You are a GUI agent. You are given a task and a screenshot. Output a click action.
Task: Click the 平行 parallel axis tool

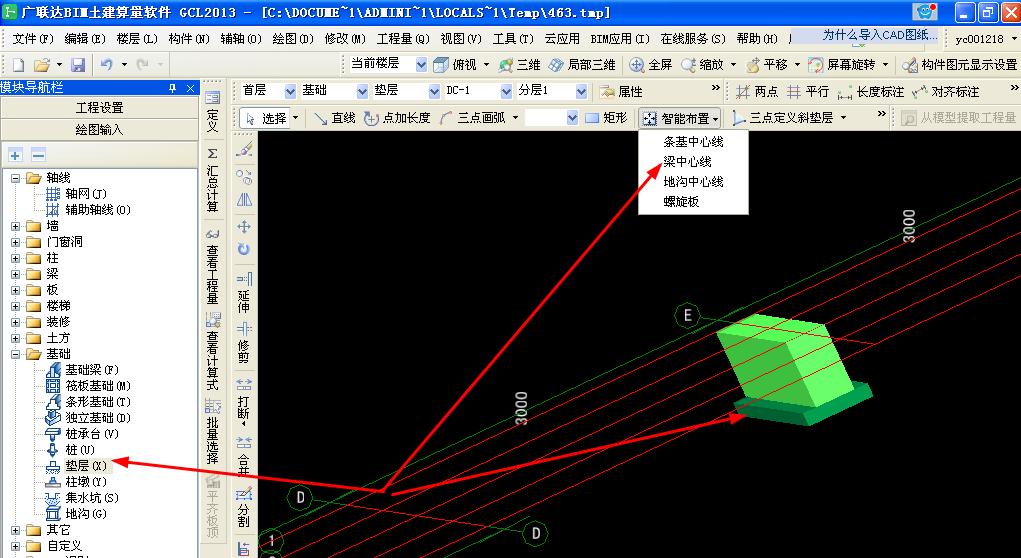tap(807, 92)
